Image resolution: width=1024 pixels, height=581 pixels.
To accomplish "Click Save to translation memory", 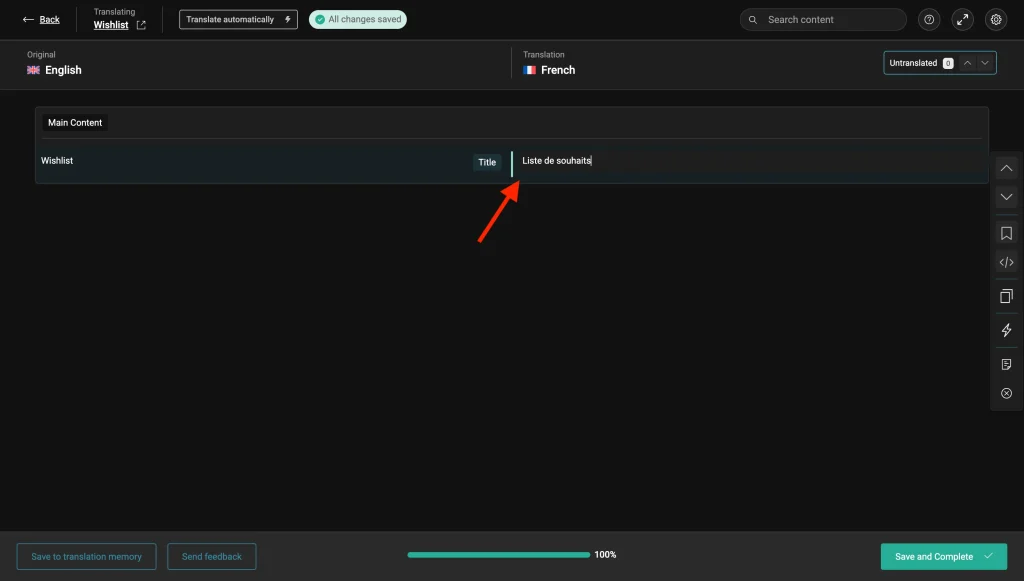I will (86, 556).
